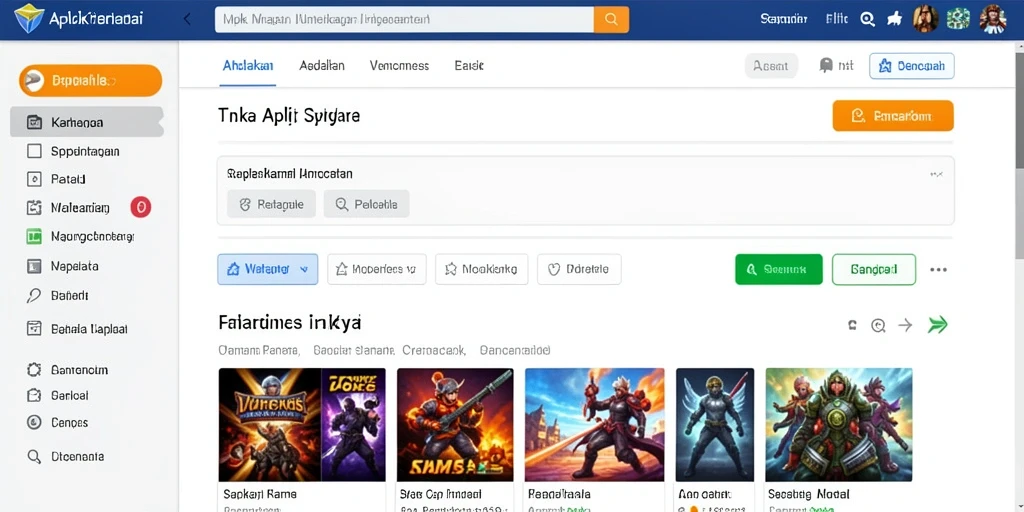Screen dimensions: 1024x512
Task: Click the green outlined Gangread button
Action: point(874,269)
